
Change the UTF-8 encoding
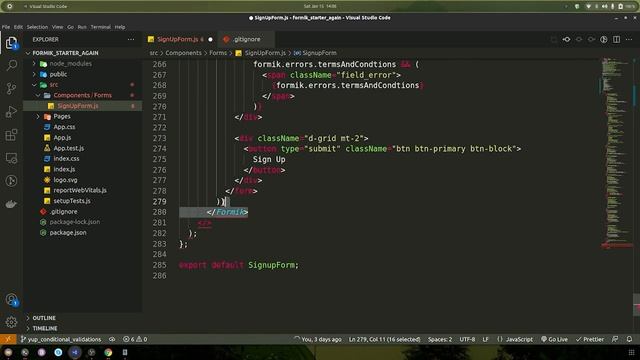click(x=467, y=339)
